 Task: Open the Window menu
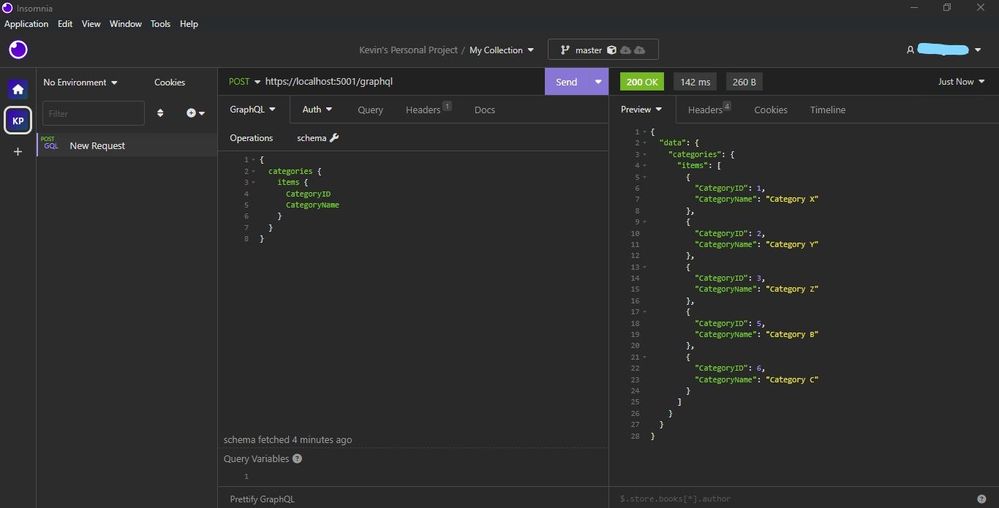tap(126, 24)
